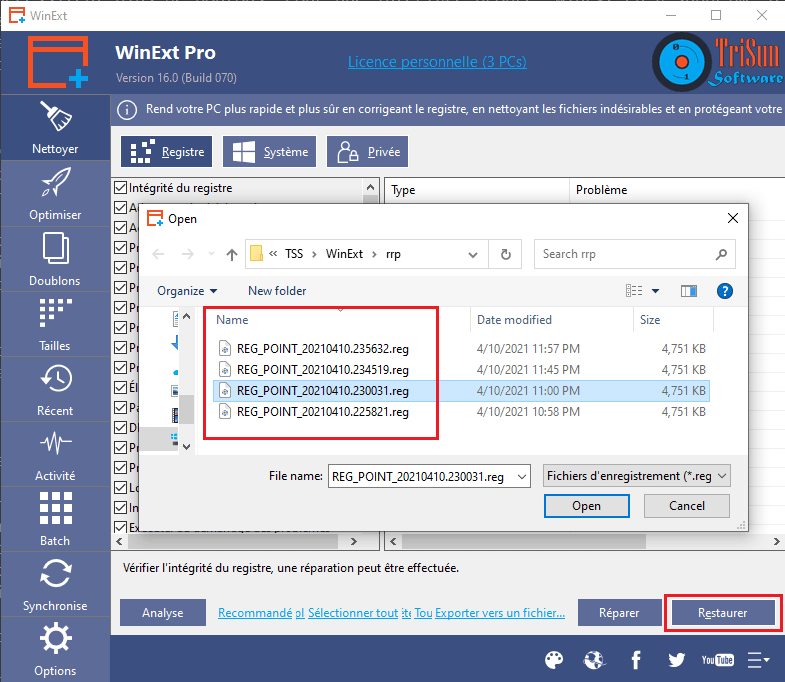Click New folder in Open dialog

(277, 291)
